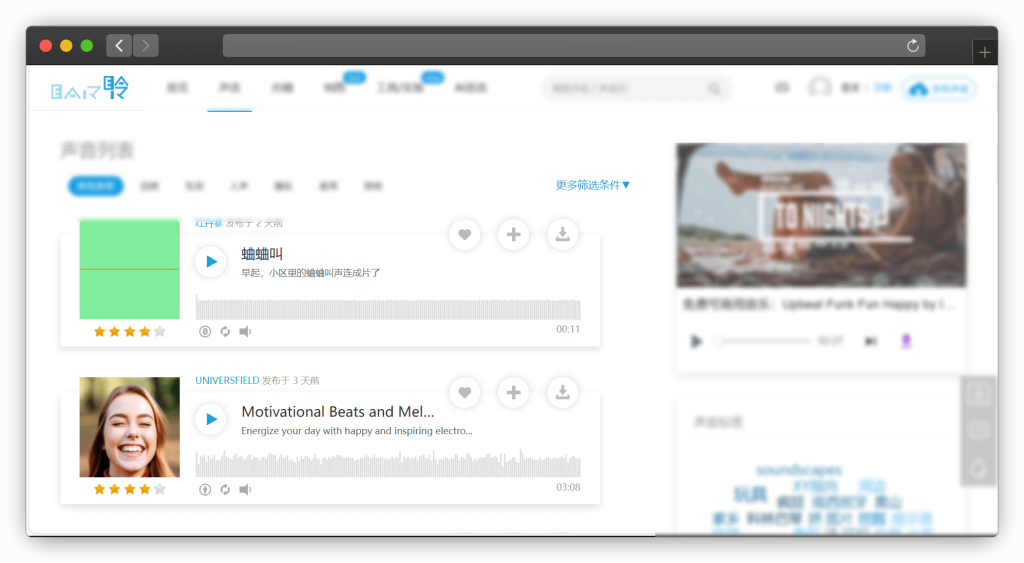The width and height of the screenshot is (1024, 563).
Task: Open the TO NIGHTS featured music banner
Action: tap(822, 215)
